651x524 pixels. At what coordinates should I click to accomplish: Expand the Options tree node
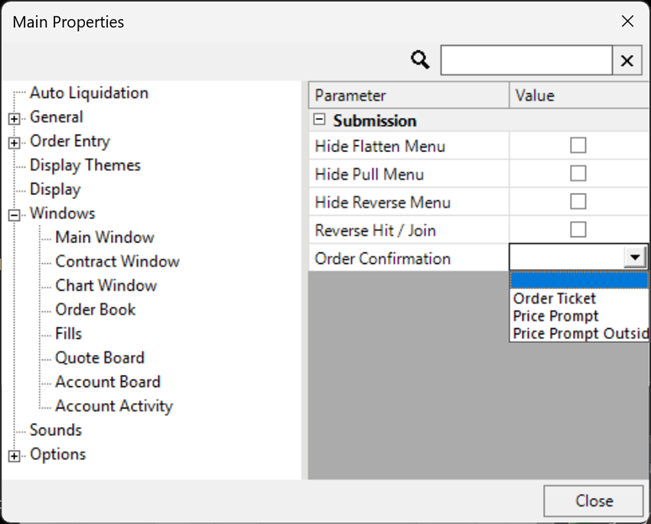click(14, 455)
